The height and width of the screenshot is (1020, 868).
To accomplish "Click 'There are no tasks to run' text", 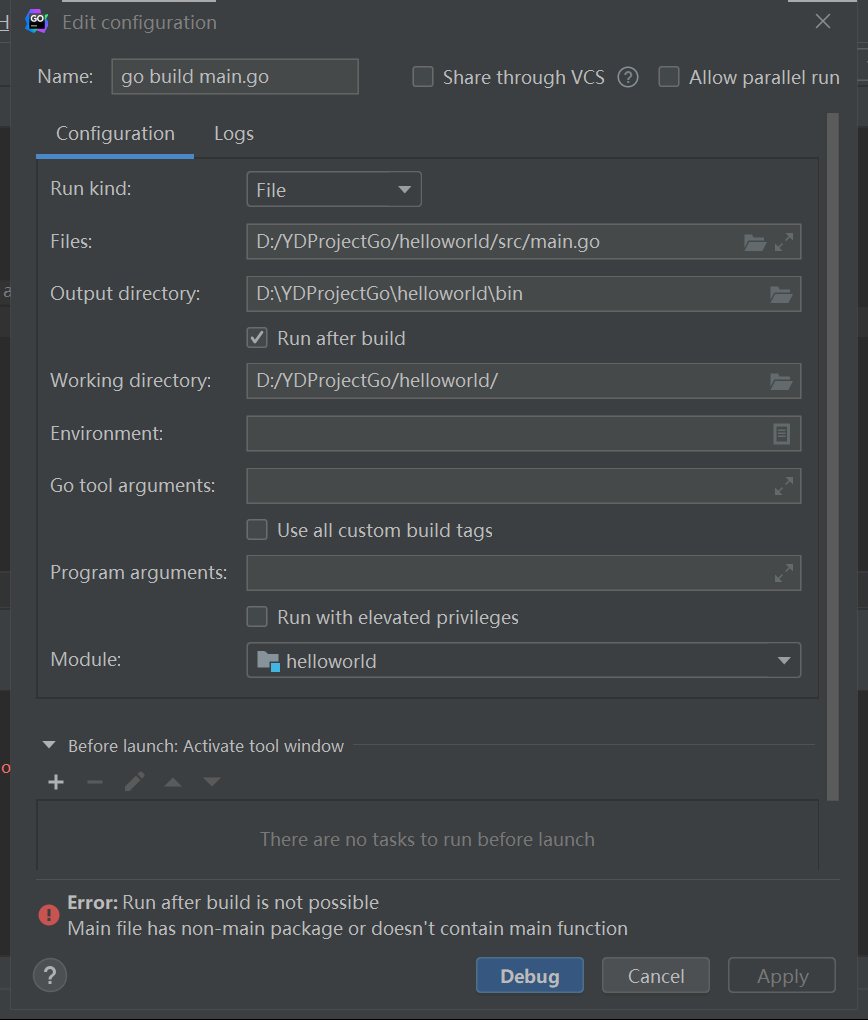I will coord(427,839).
